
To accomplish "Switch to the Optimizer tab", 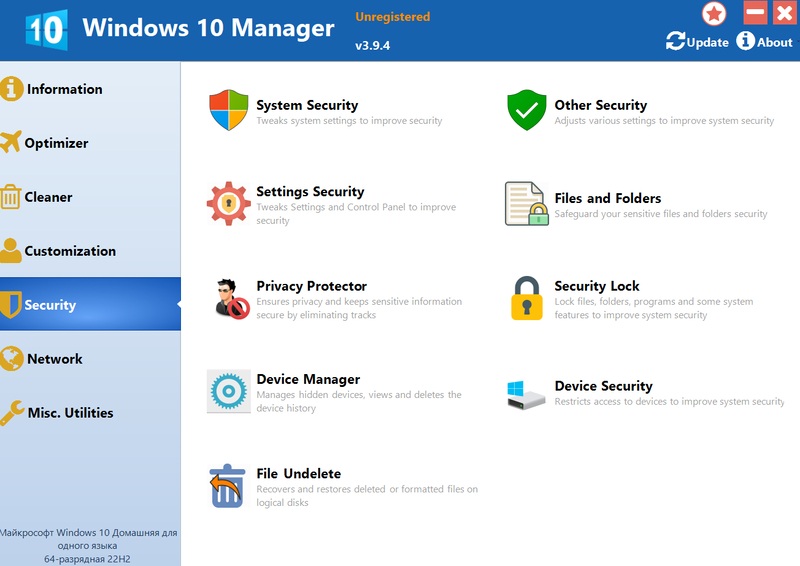I will pos(56,143).
